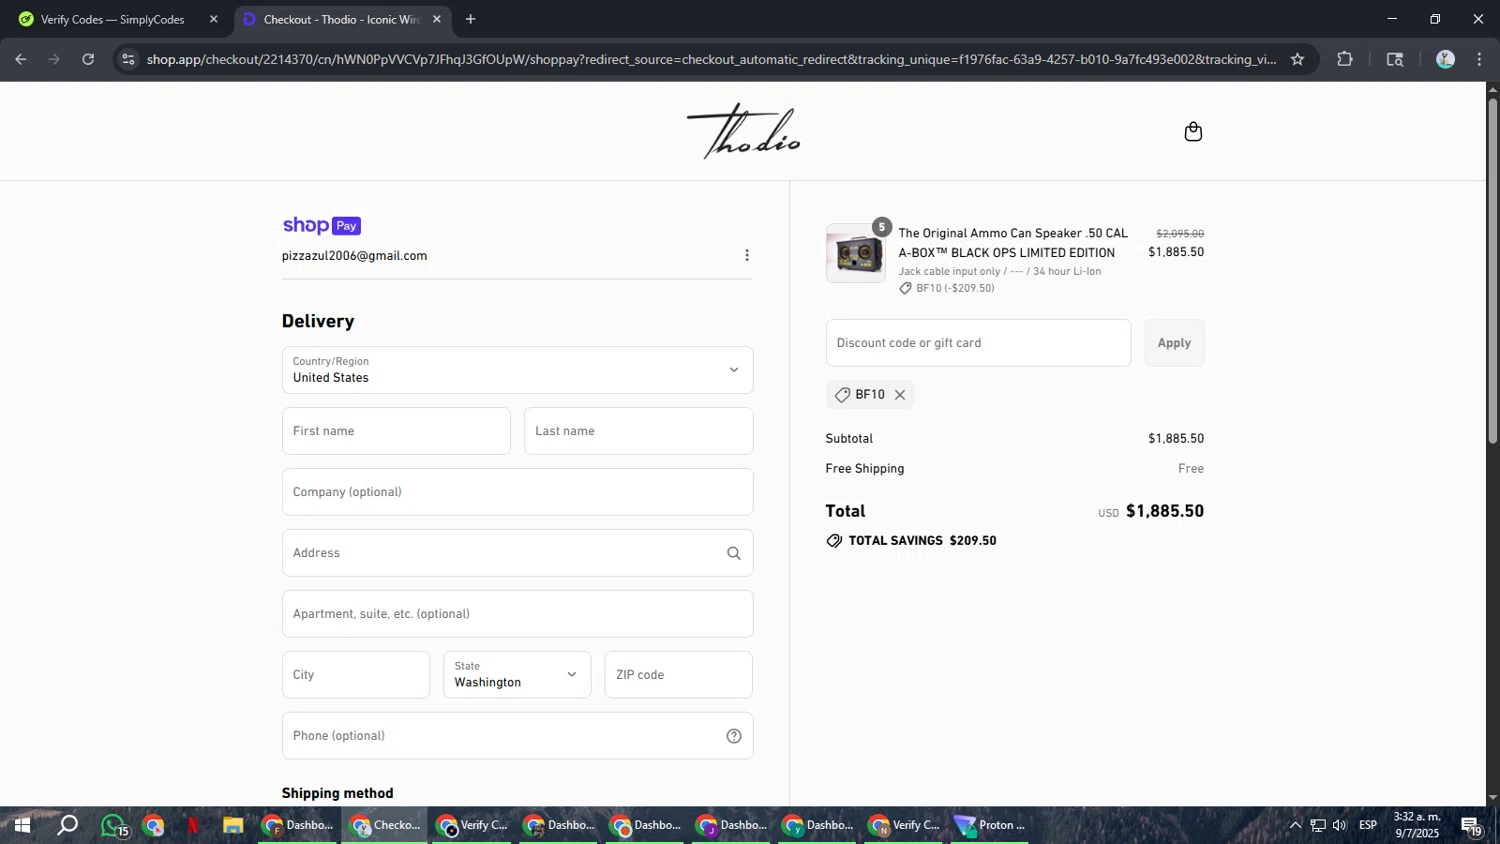
Task: Click the TOTAL SAVINGS $209.50 text
Action: (922, 541)
